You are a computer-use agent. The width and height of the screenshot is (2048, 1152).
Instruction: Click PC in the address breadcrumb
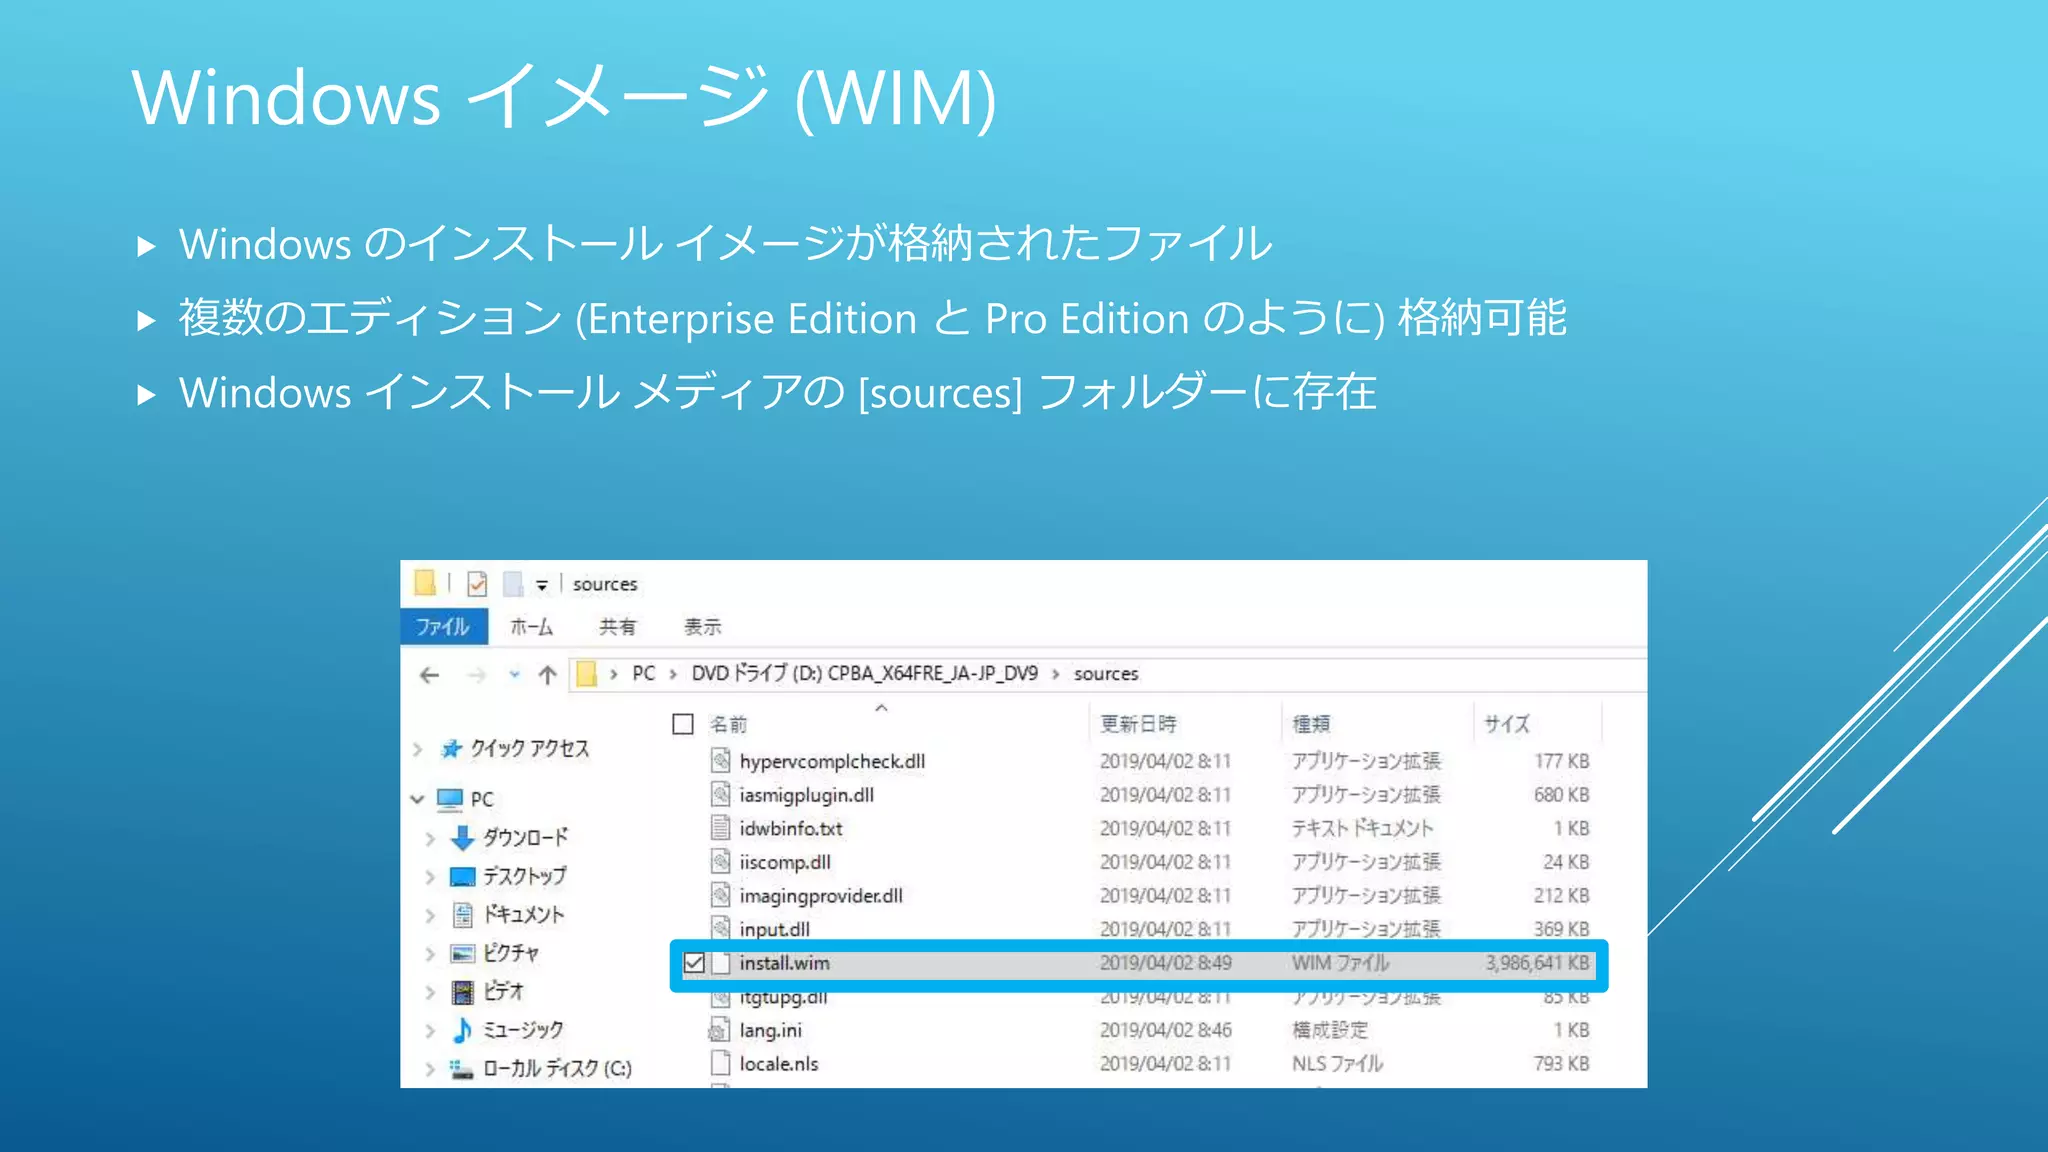pyautogui.click(x=644, y=674)
